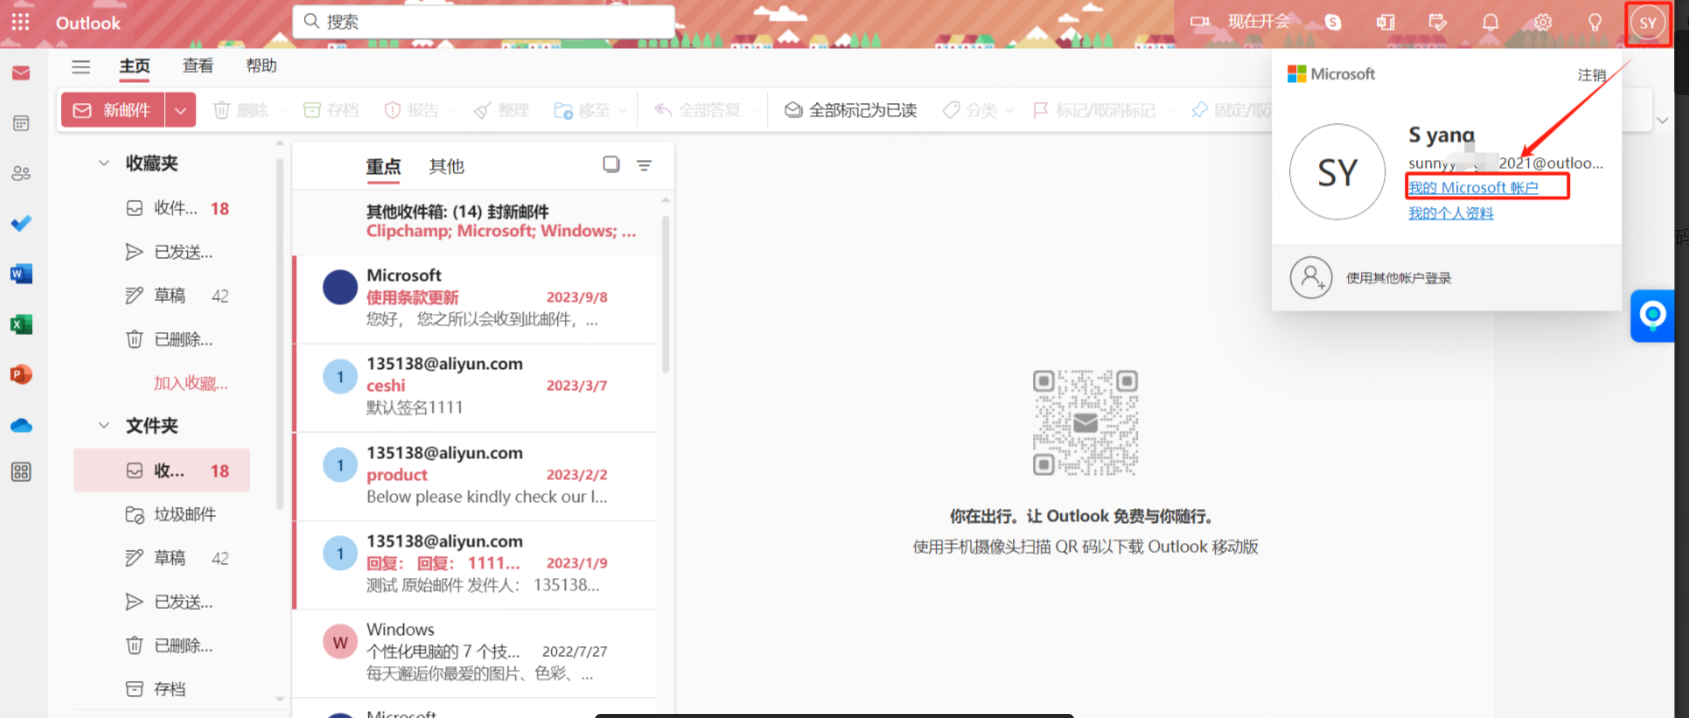The width and height of the screenshot is (1689, 718).
Task: Open favorites inbox 收件... with 18
Action: click(162, 208)
